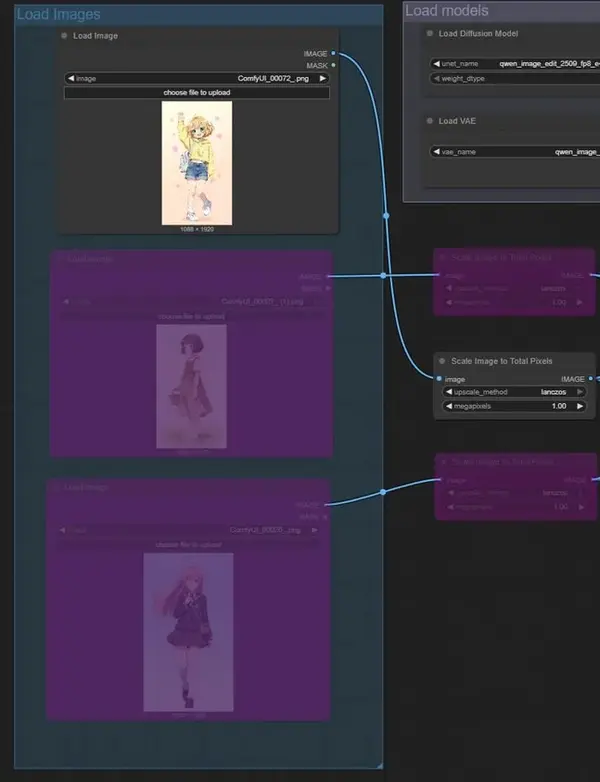Collapse the Load Diffusion Model node via its dot
This screenshot has width=600, height=782.
pos(429,33)
